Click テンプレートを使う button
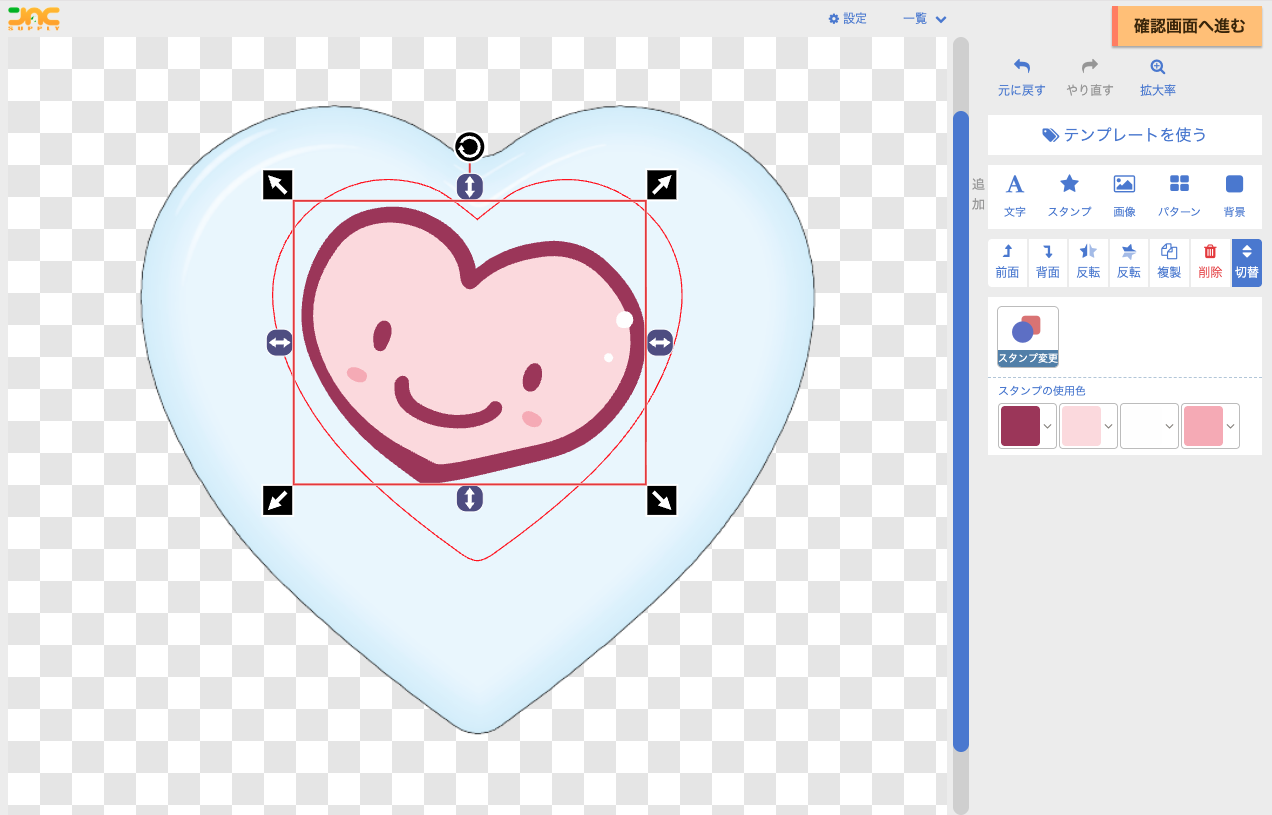1272x815 pixels. click(x=1124, y=135)
